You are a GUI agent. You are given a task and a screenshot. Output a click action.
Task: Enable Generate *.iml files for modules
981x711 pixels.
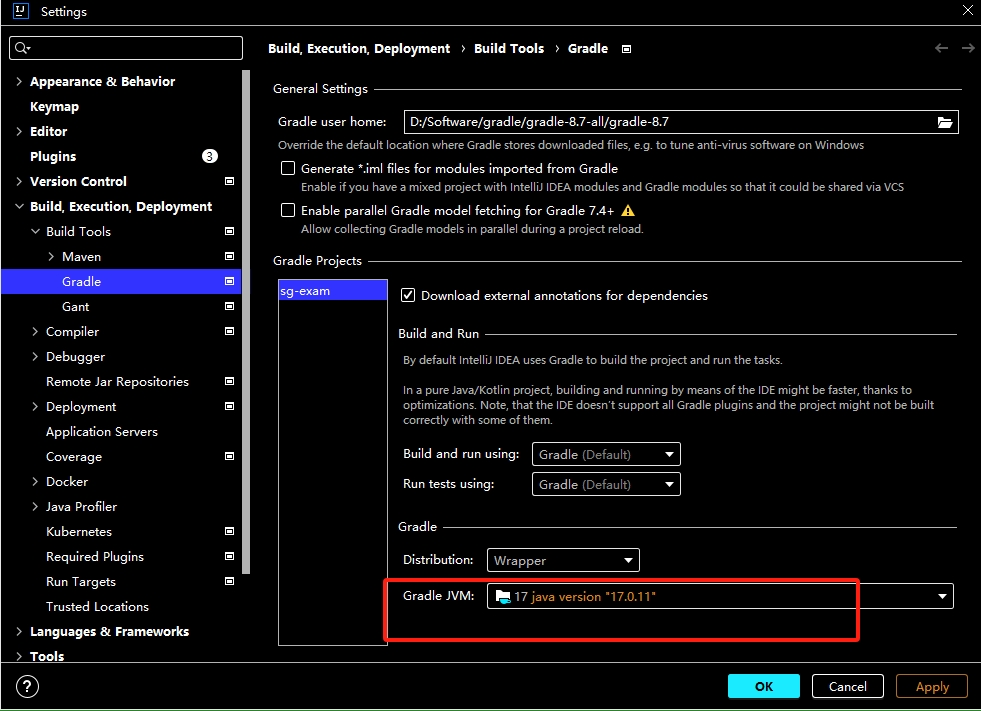[288, 168]
